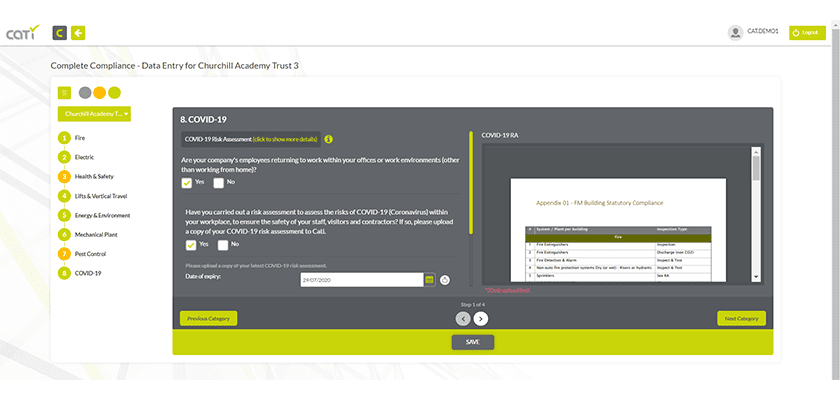Click the CAT.DEMO1 user avatar
The height and width of the screenshot is (400, 840).
[735, 33]
